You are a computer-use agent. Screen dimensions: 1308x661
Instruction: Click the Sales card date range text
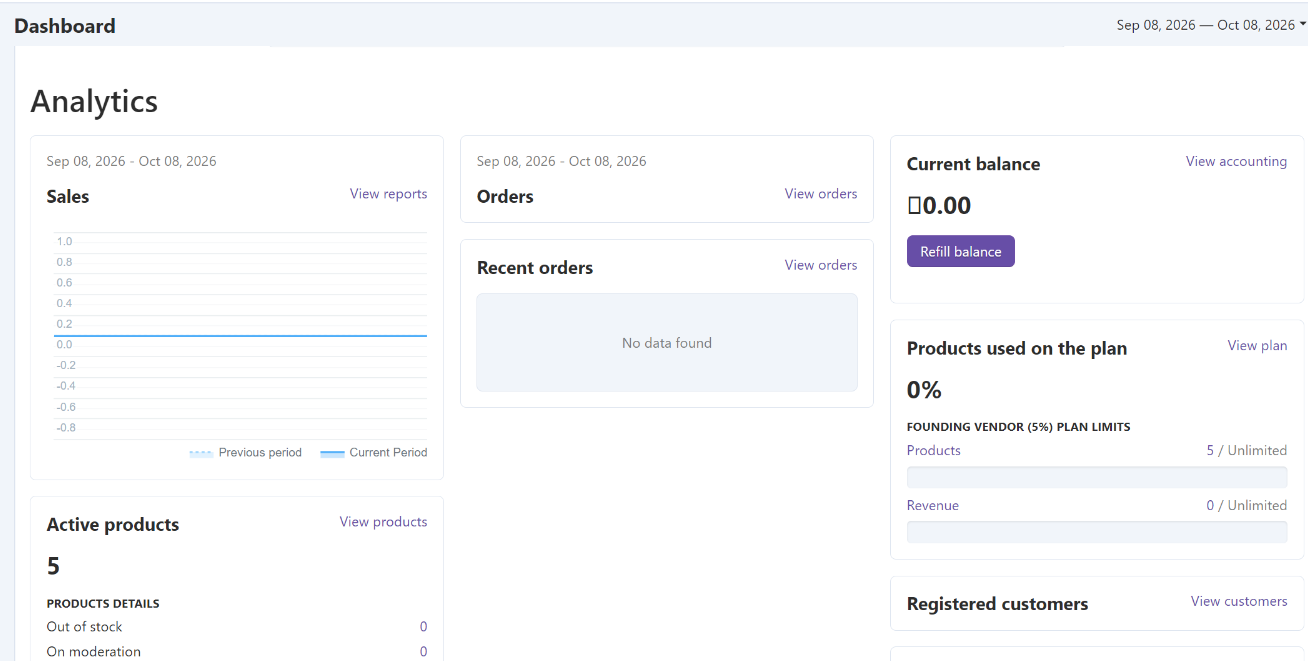[131, 161]
